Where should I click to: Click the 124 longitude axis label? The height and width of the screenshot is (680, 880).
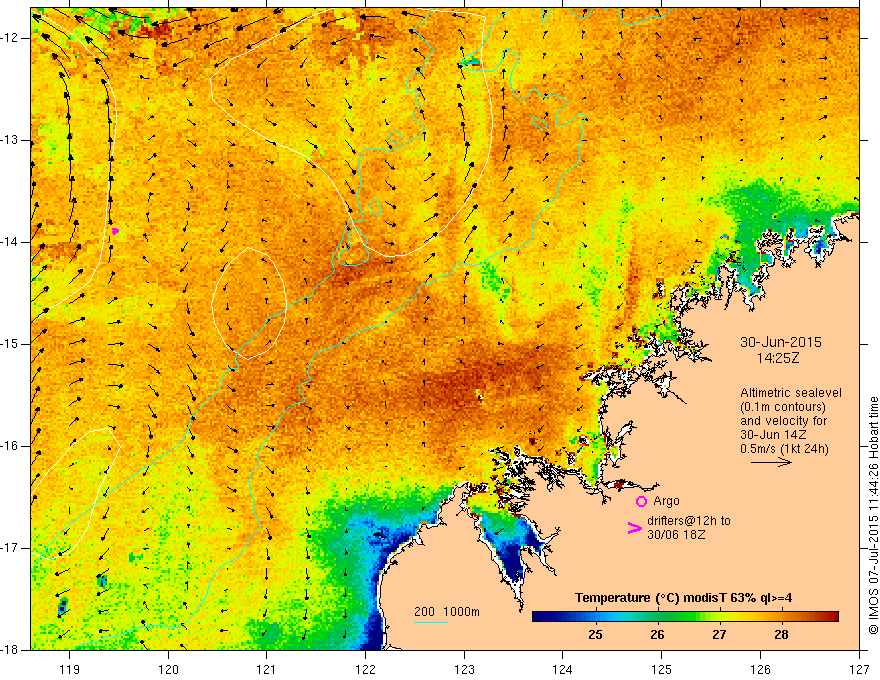point(563,669)
